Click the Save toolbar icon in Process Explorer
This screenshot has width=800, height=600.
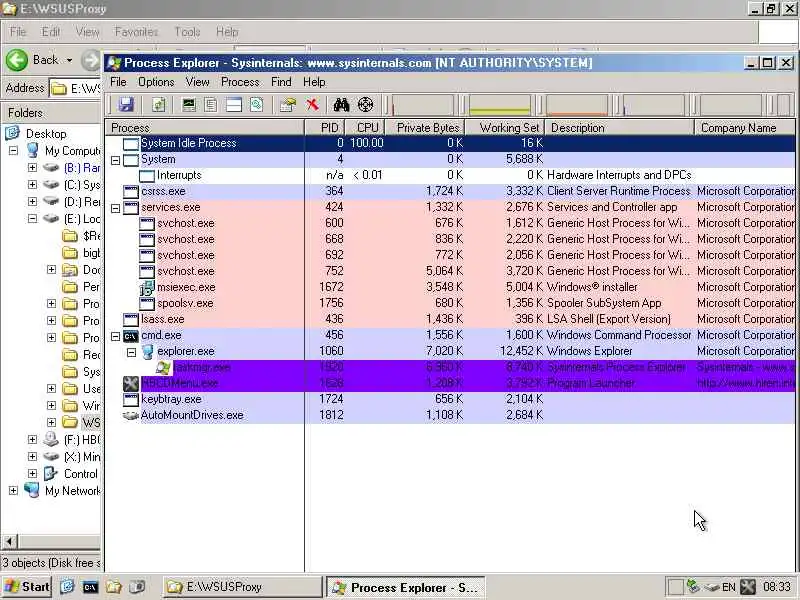tap(126, 105)
